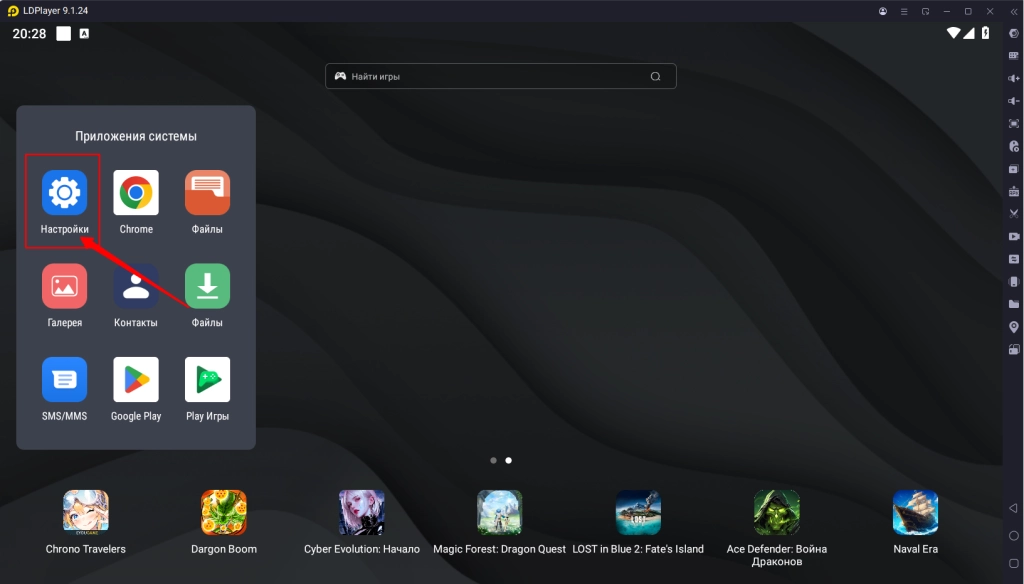Screen dimensions: 1024x584
Task: Launch the Naval Era game
Action: coord(915,513)
